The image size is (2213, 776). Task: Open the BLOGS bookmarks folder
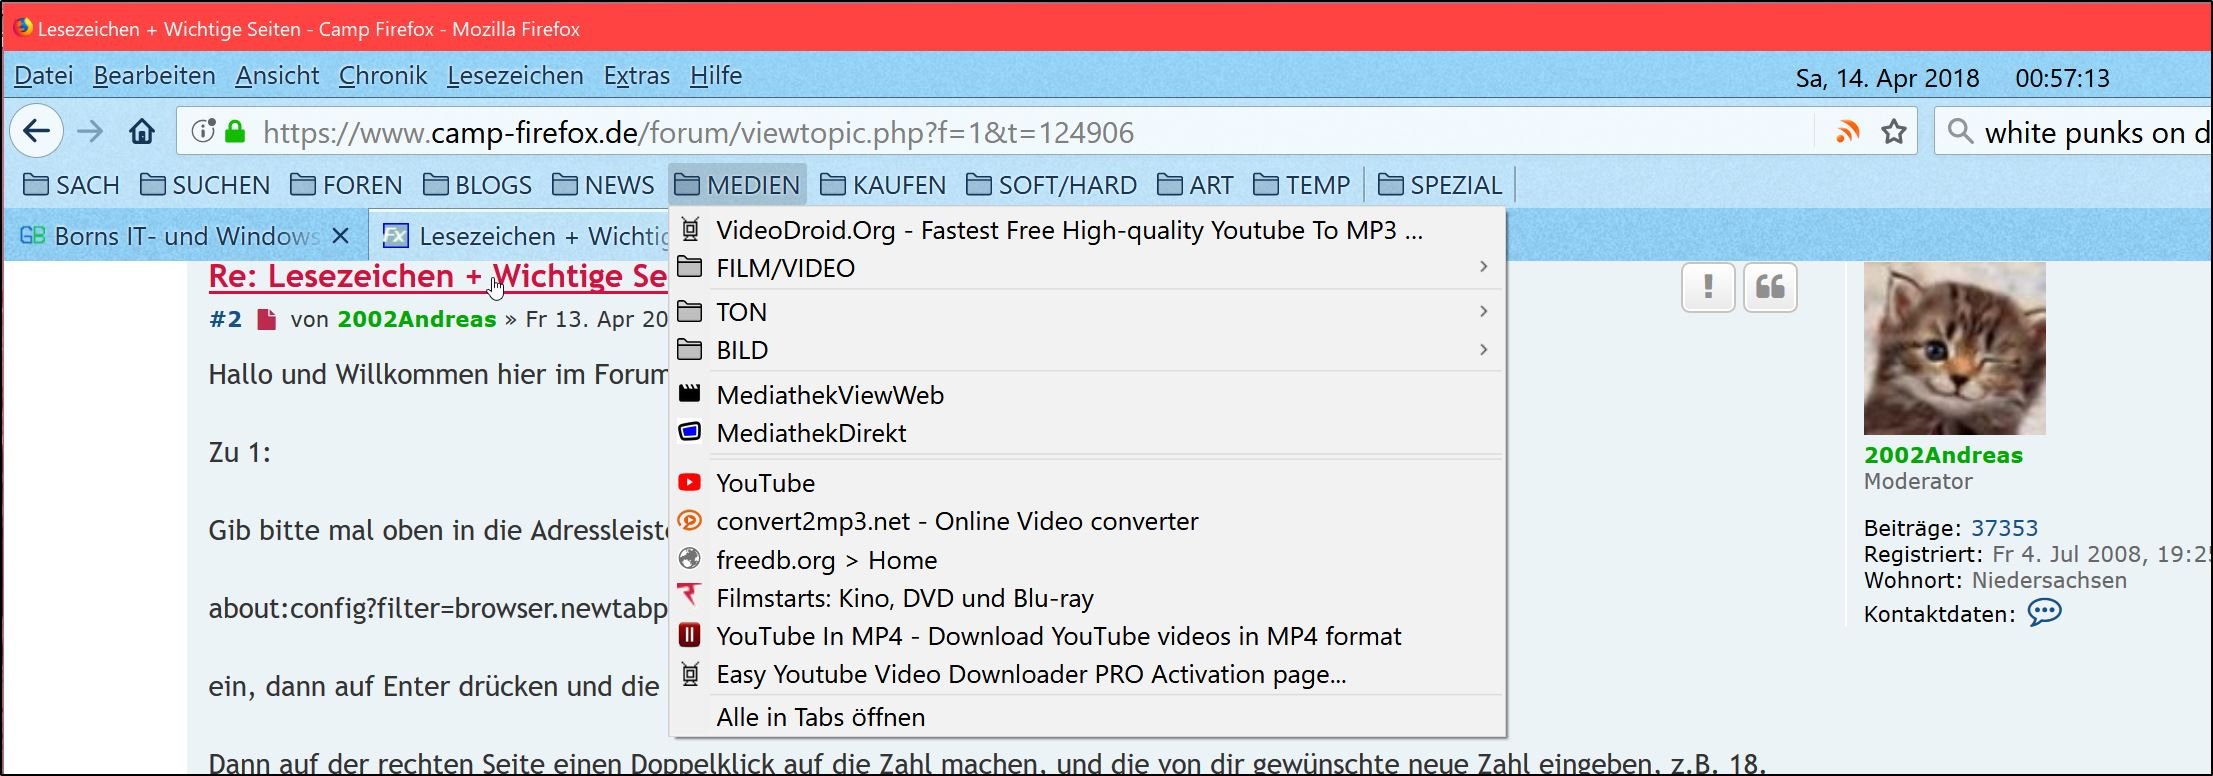tap(477, 185)
